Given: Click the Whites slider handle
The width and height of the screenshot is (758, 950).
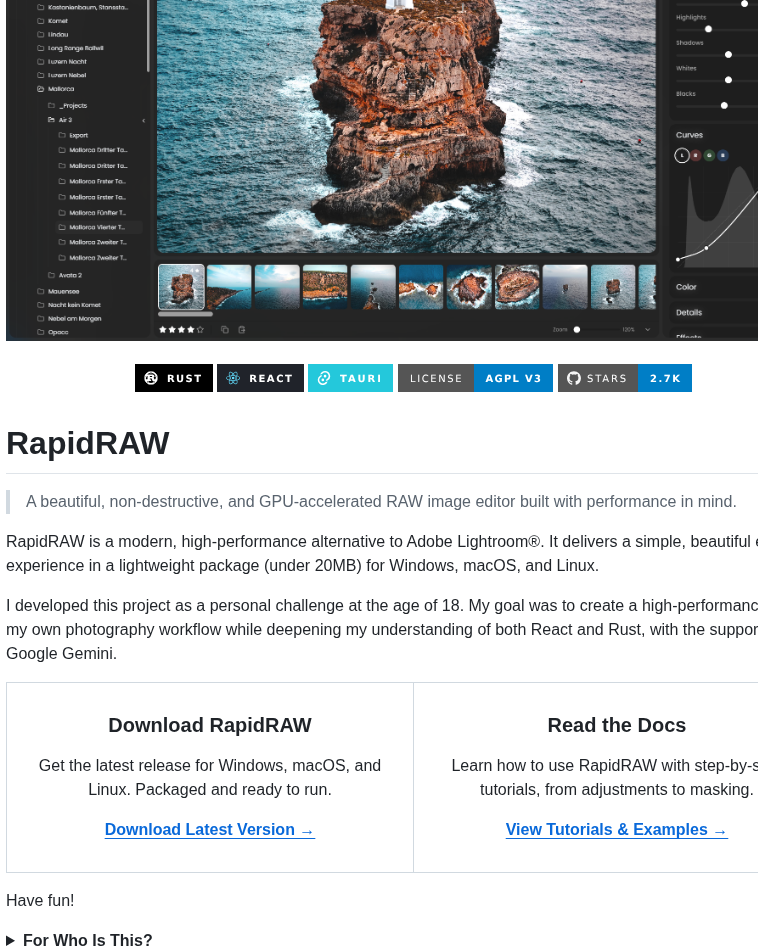Looking at the screenshot, I should 728,80.
